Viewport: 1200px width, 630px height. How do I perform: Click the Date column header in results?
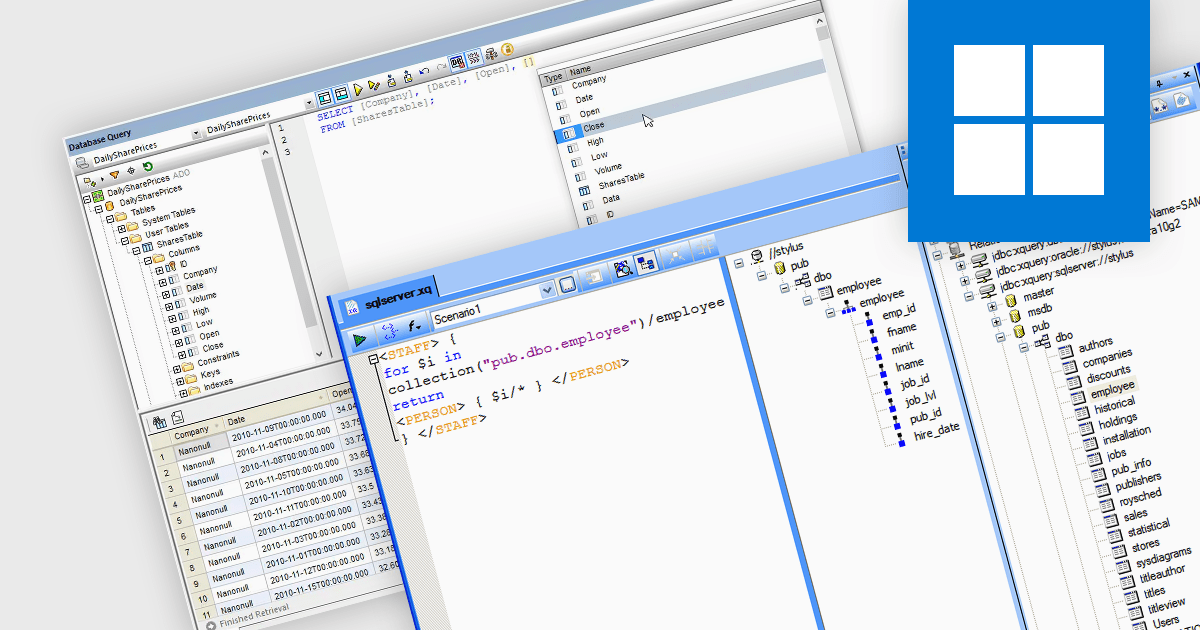[x=236, y=420]
